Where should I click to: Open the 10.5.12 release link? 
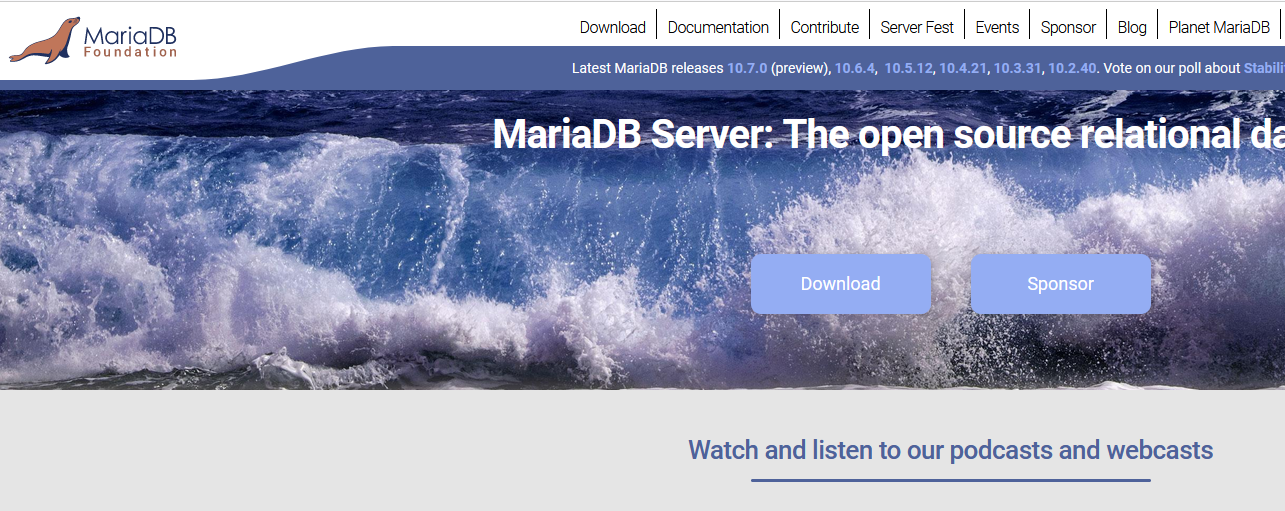(908, 68)
